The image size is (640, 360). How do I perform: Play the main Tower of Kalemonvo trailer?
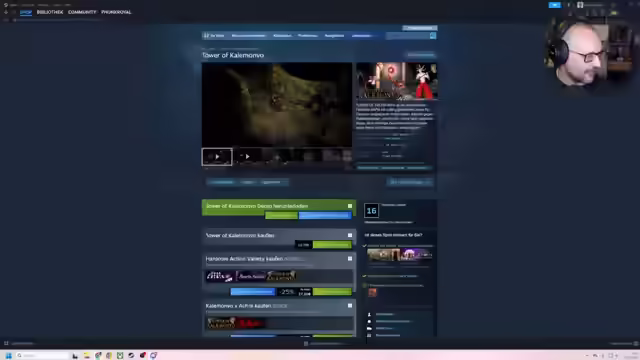click(x=277, y=105)
